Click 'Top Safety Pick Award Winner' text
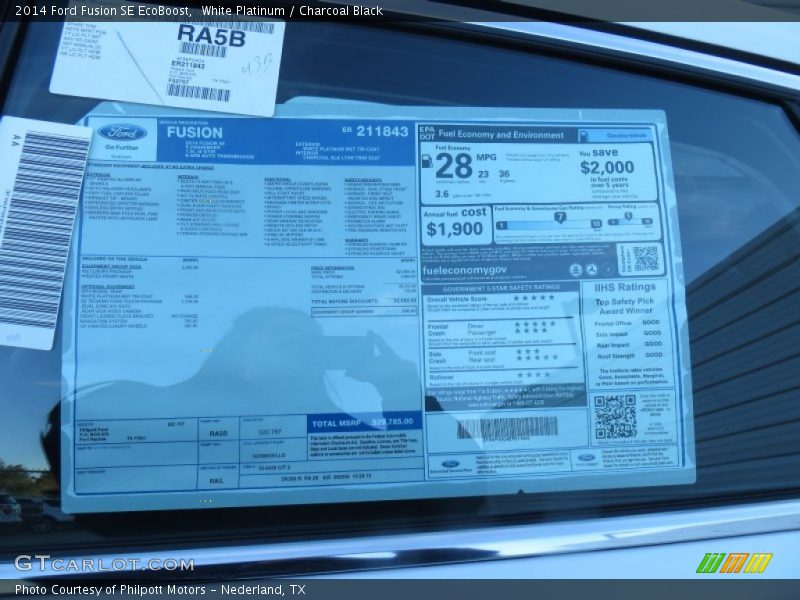This screenshot has width=800, height=600. point(624,306)
